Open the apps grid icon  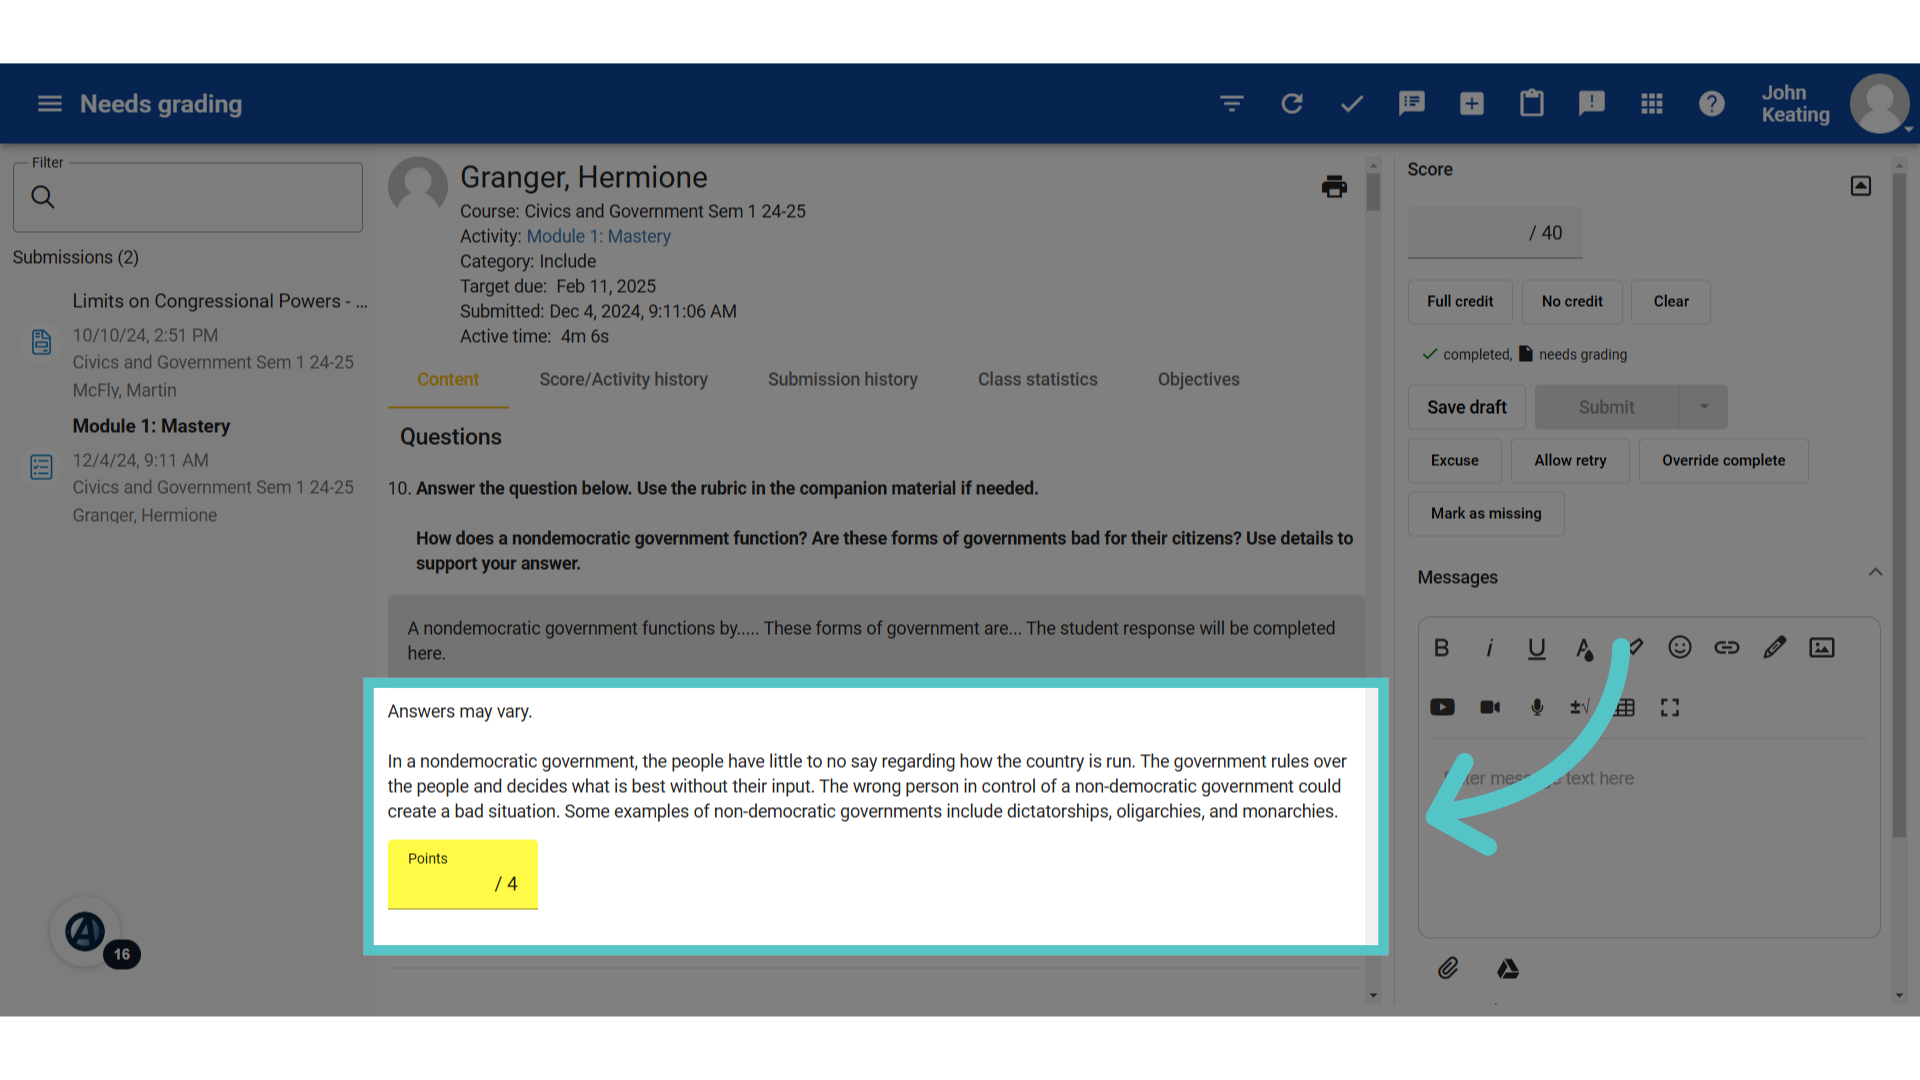[x=1652, y=104]
